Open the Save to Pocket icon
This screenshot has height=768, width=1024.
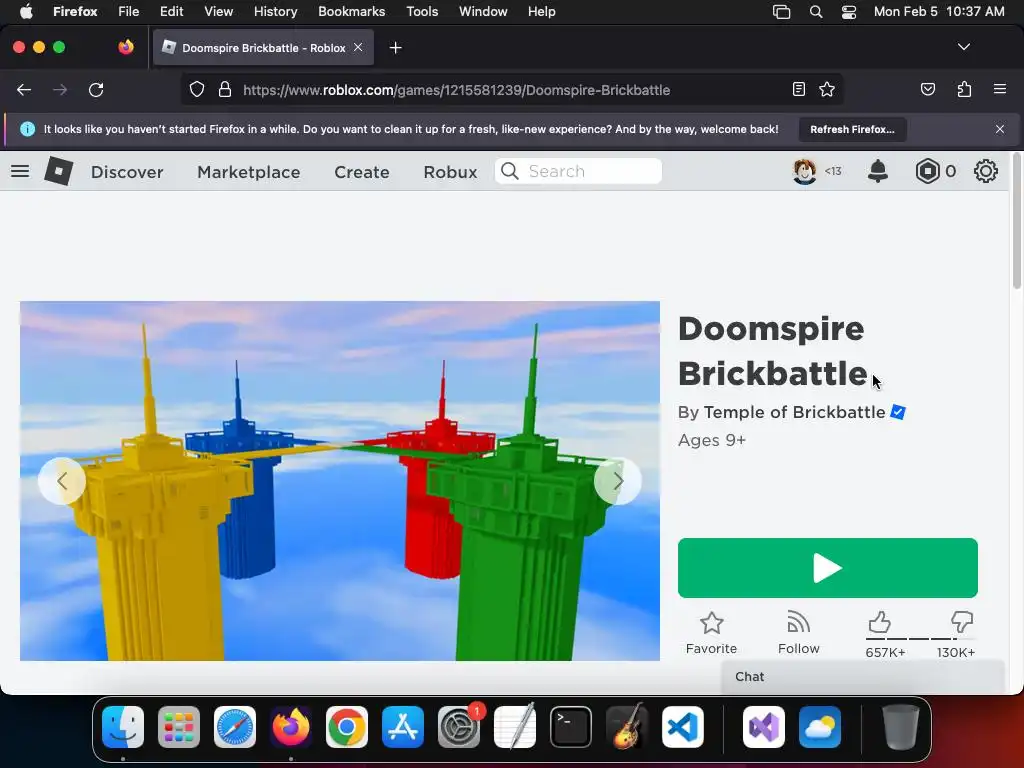tap(927, 89)
